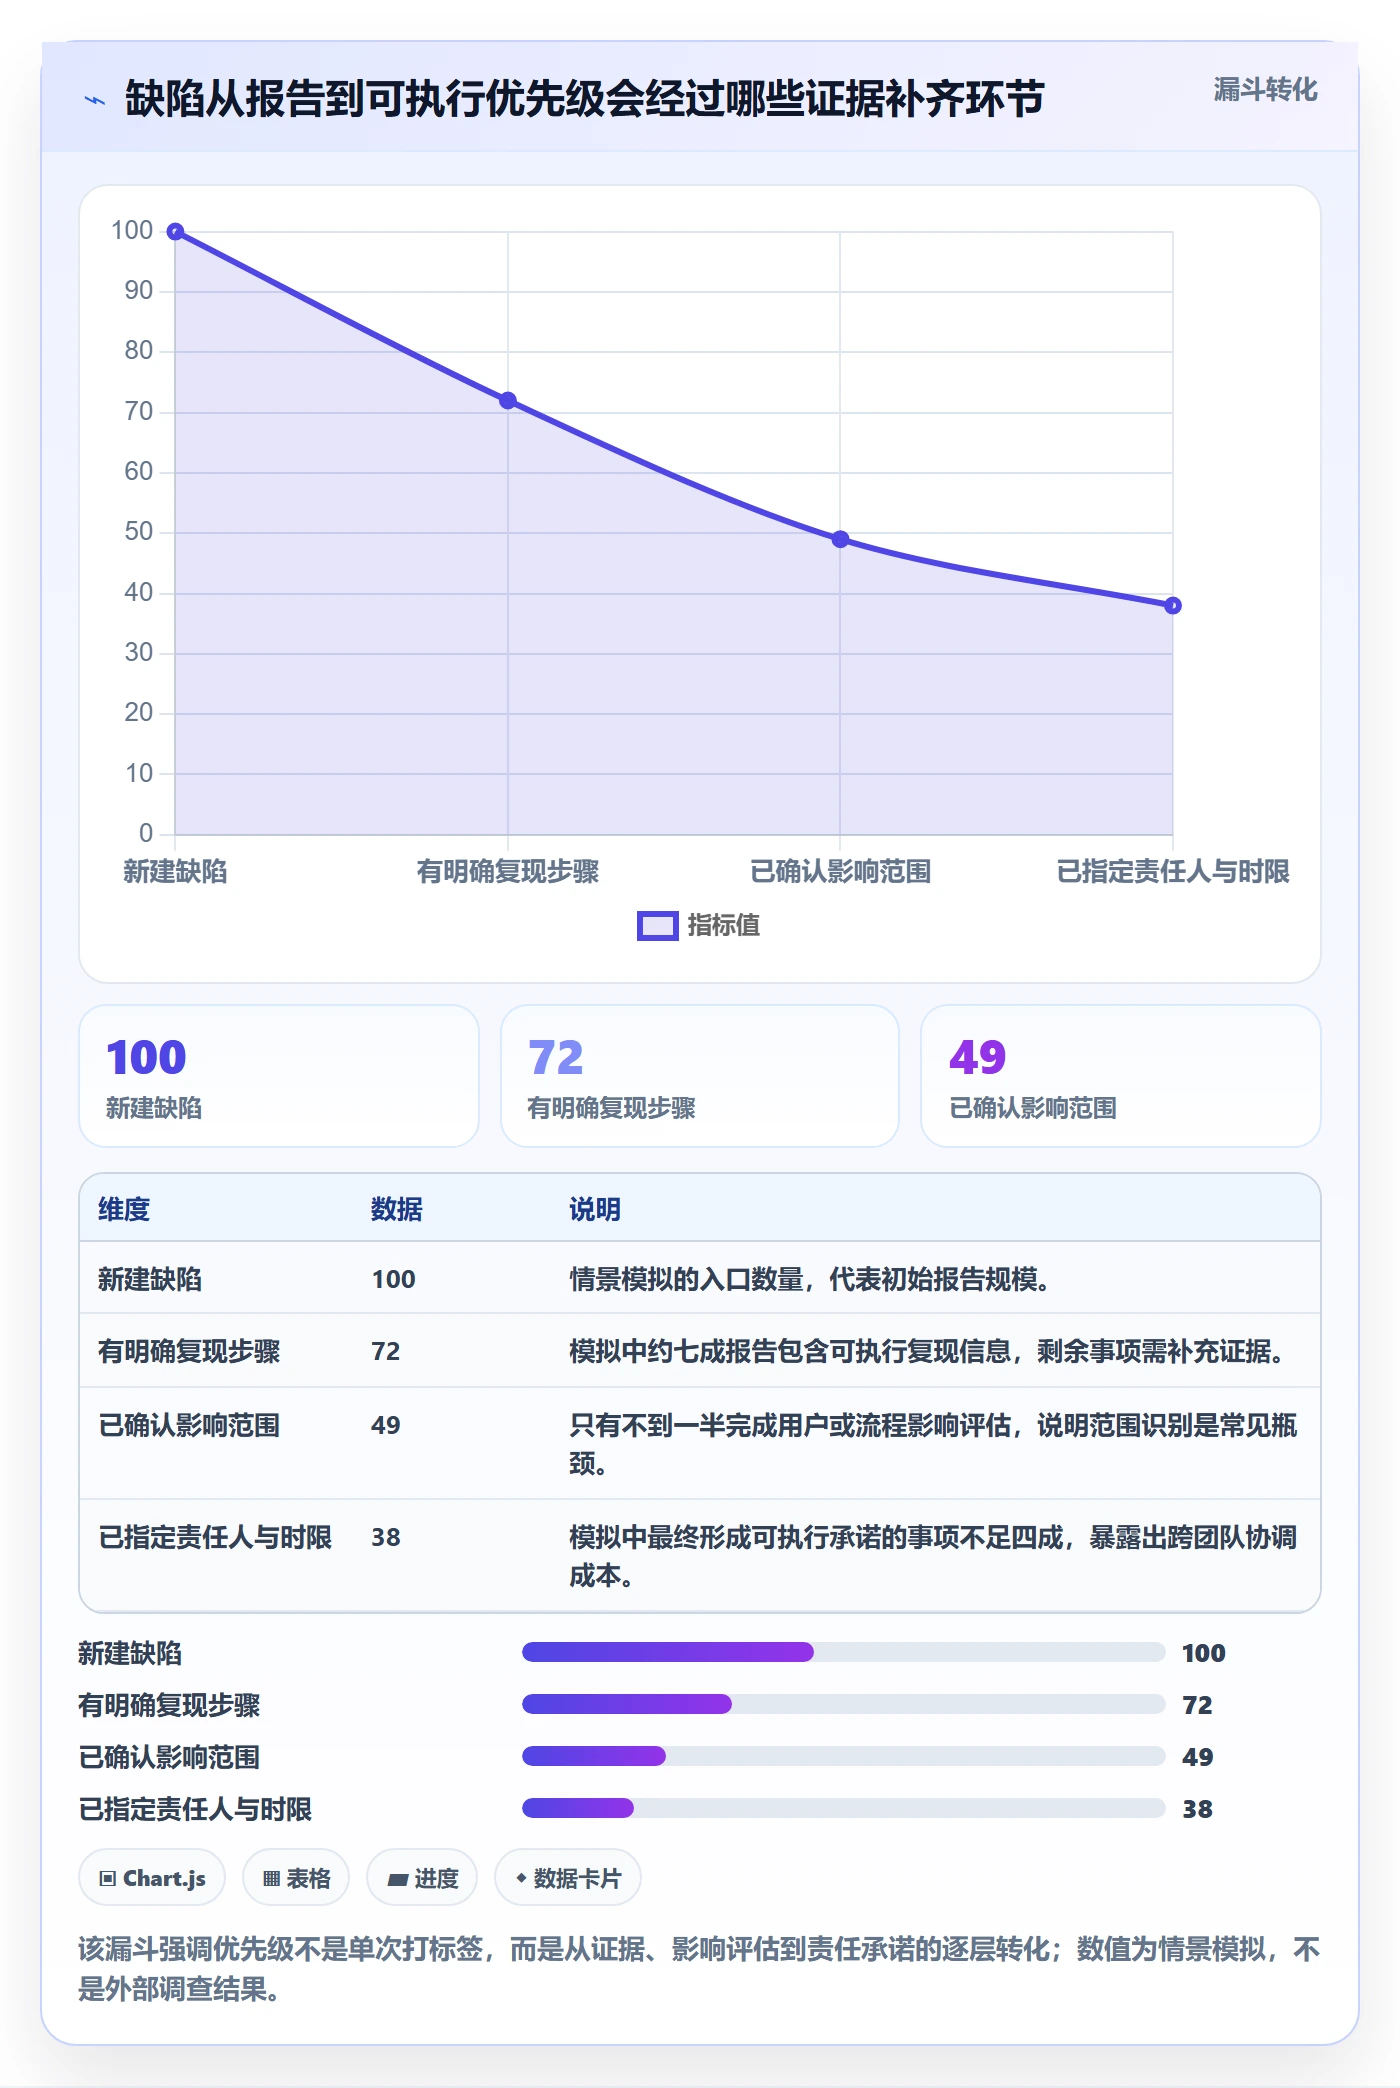The image size is (1400, 2088).
Task: Select the chart point above 已确认影响范围
Action: pos(840,539)
